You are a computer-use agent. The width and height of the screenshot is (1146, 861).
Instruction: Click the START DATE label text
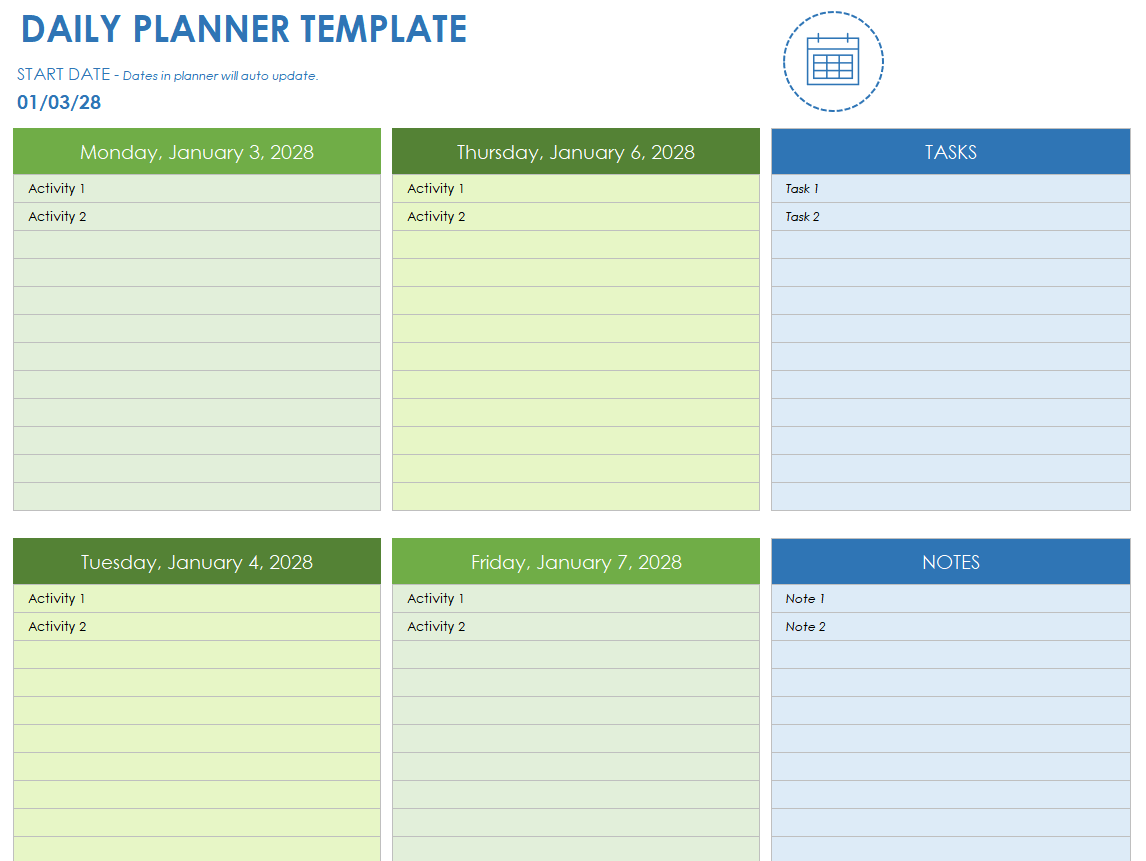click(63, 75)
